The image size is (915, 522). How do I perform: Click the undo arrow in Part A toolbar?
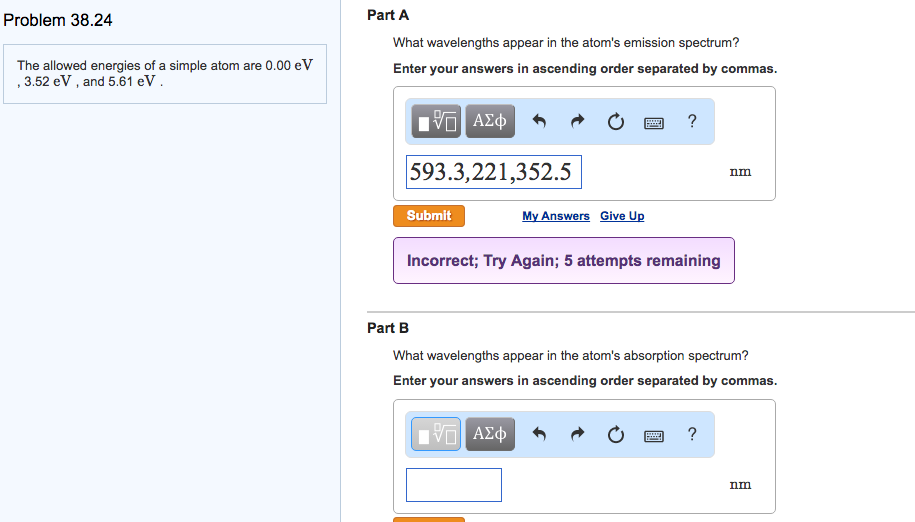coord(540,123)
